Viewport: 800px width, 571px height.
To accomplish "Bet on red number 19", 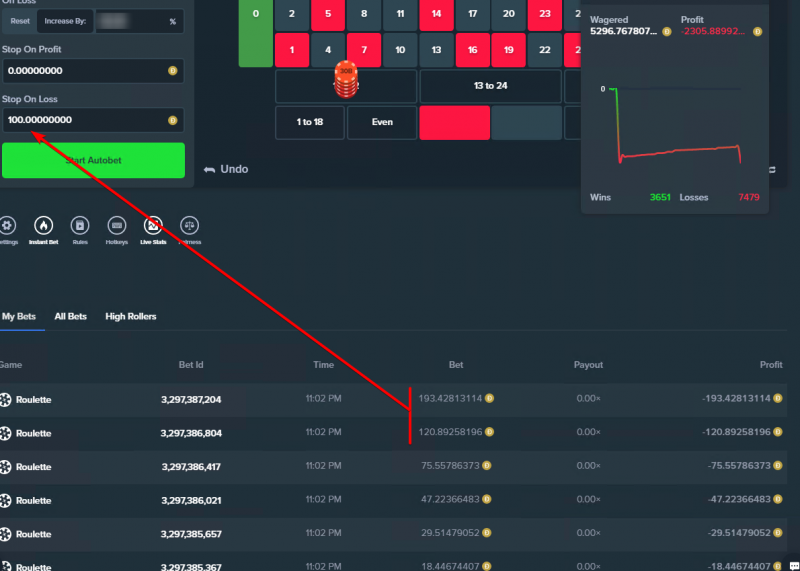I will point(509,50).
